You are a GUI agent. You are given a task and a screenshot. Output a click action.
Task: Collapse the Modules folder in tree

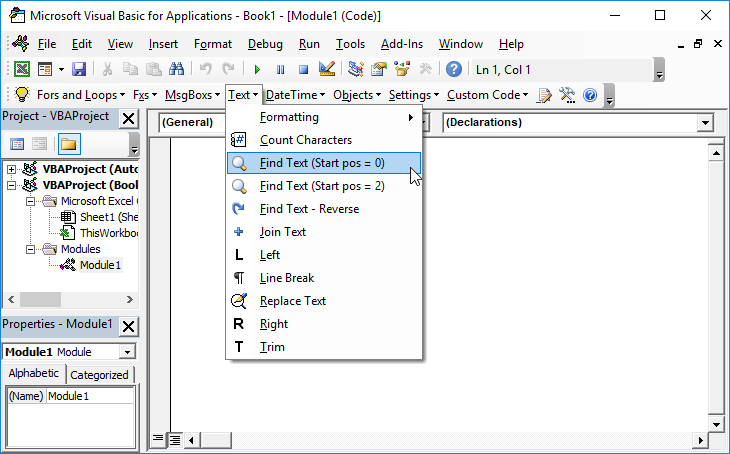point(32,249)
